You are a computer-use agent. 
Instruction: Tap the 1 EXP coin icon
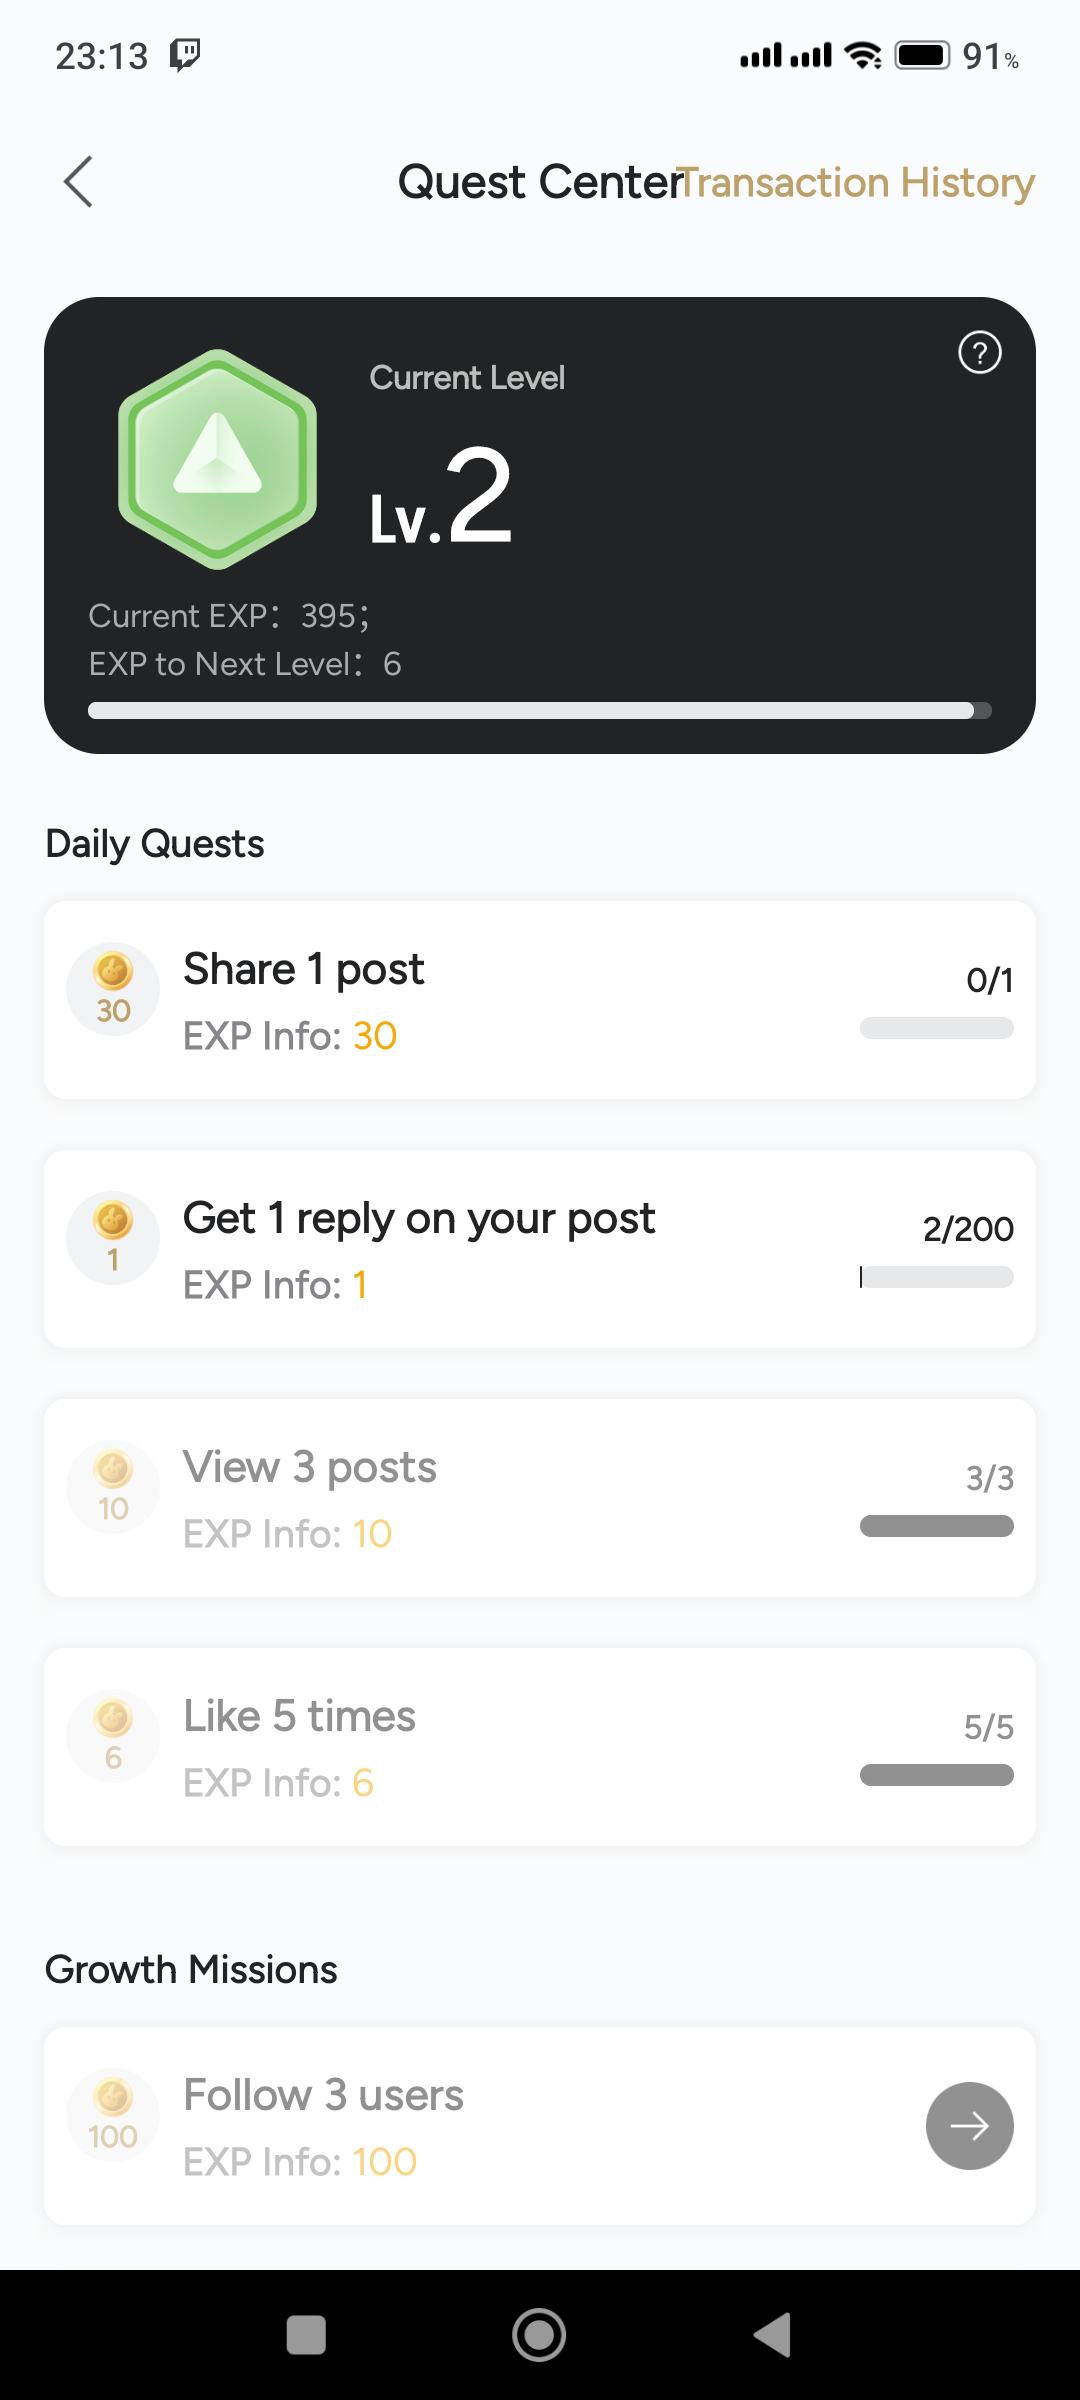point(113,1238)
